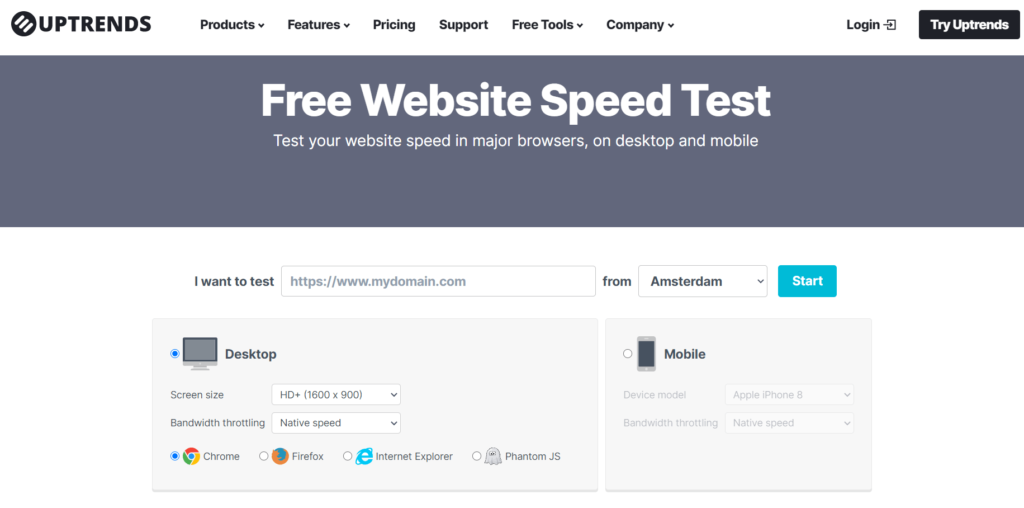Image resolution: width=1024 pixels, height=508 pixels.
Task: Open Desktop Bandwidth throttling dropdown
Action: 336,422
